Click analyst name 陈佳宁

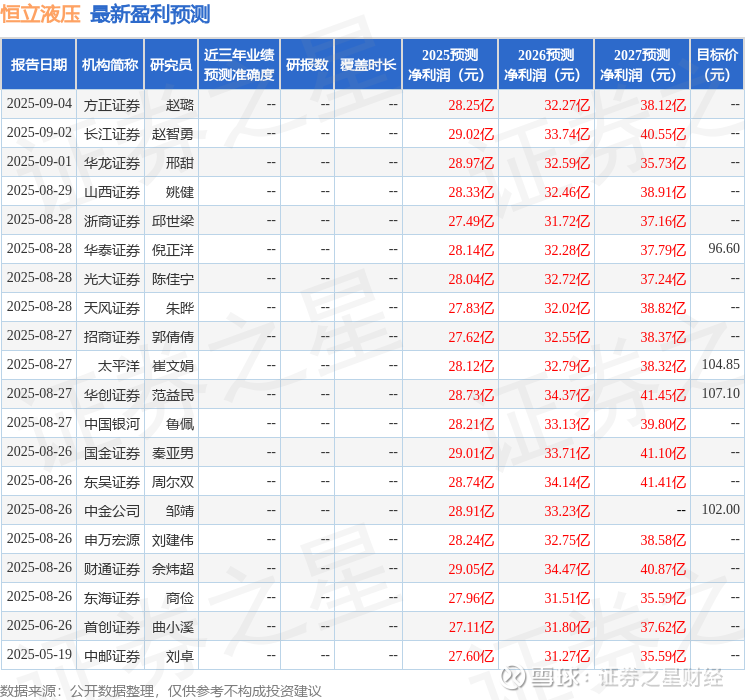click(x=172, y=279)
